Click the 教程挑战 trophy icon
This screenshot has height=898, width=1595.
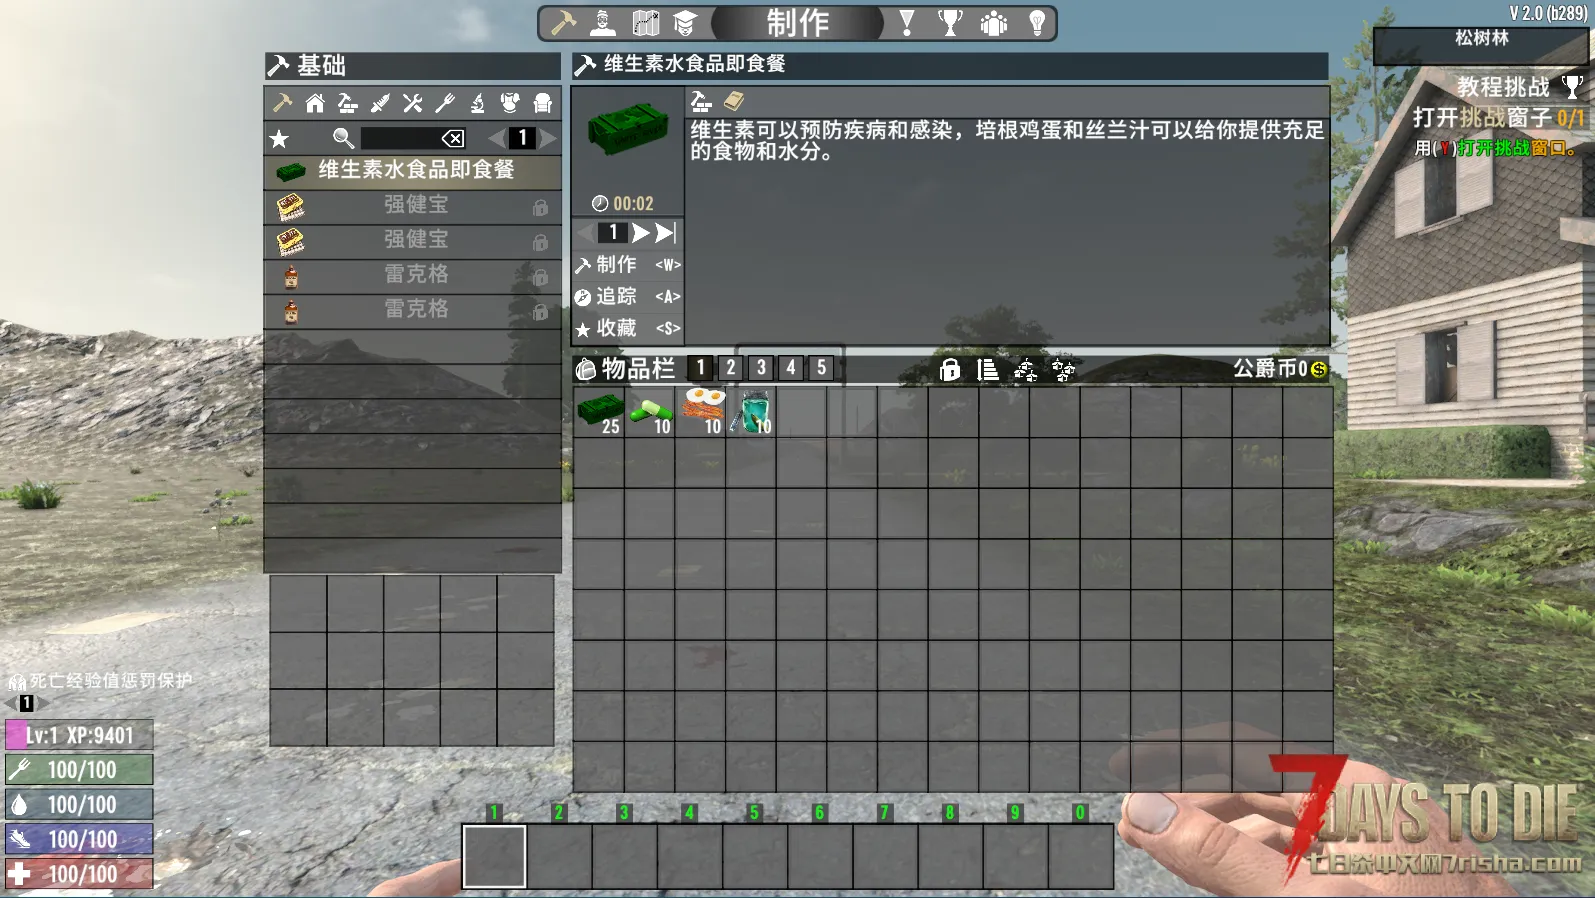click(x=1572, y=88)
